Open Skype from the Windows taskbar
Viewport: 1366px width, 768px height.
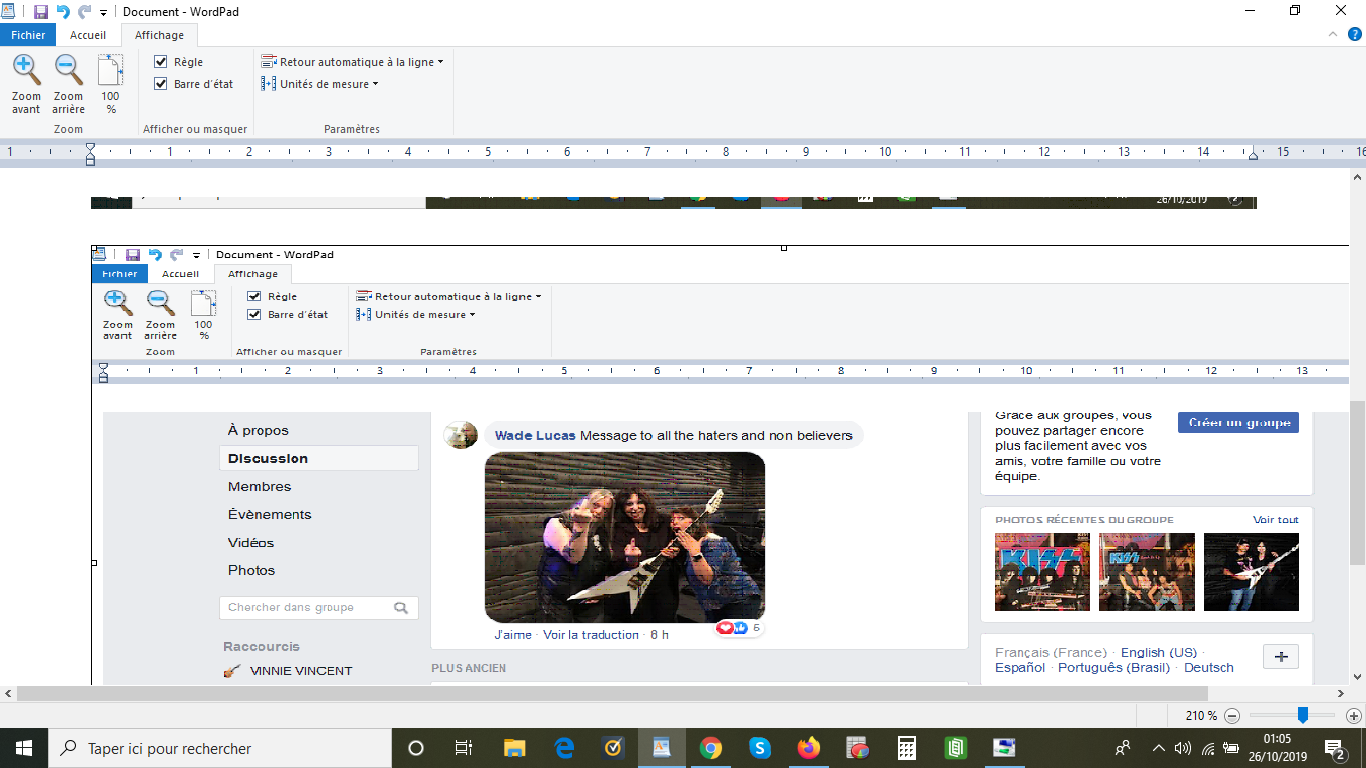click(760, 748)
